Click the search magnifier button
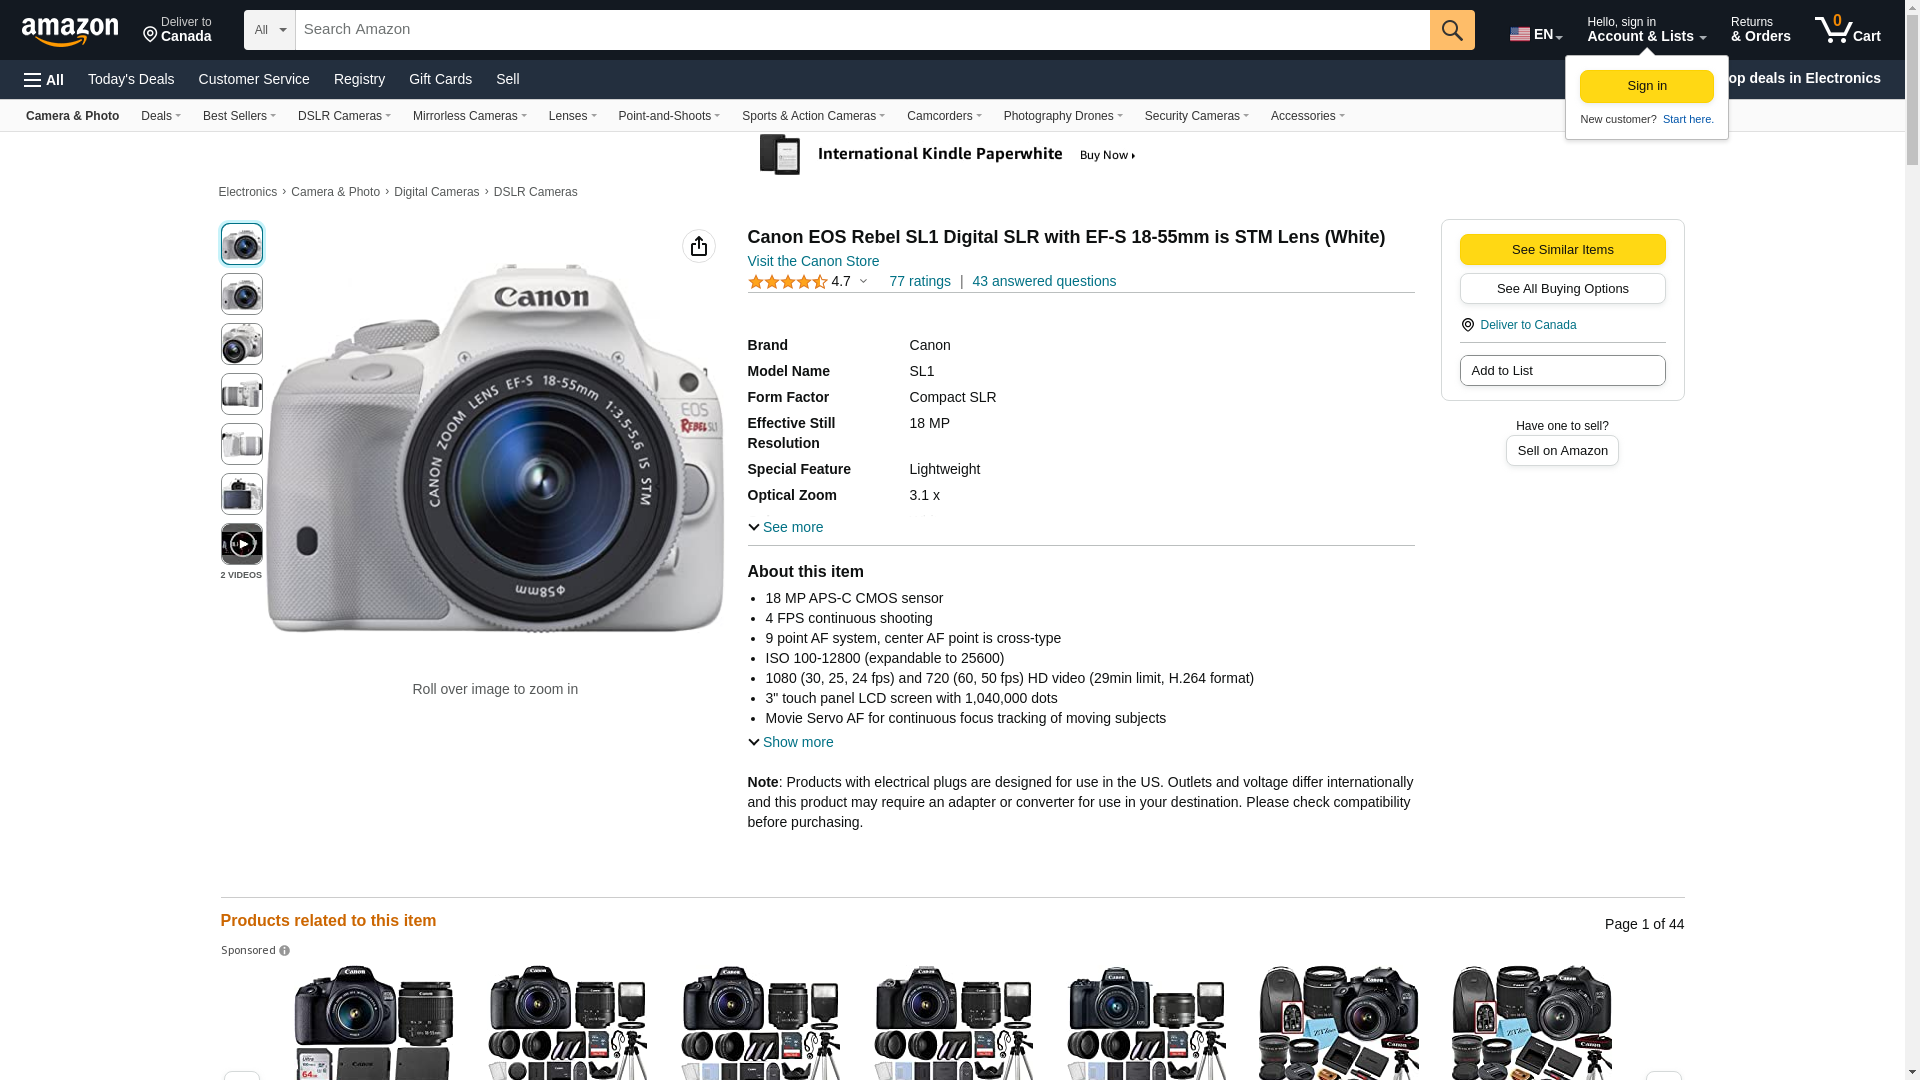Image resolution: width=1920 pixels, height=1080 pixels. click(x=1452, y=30)
